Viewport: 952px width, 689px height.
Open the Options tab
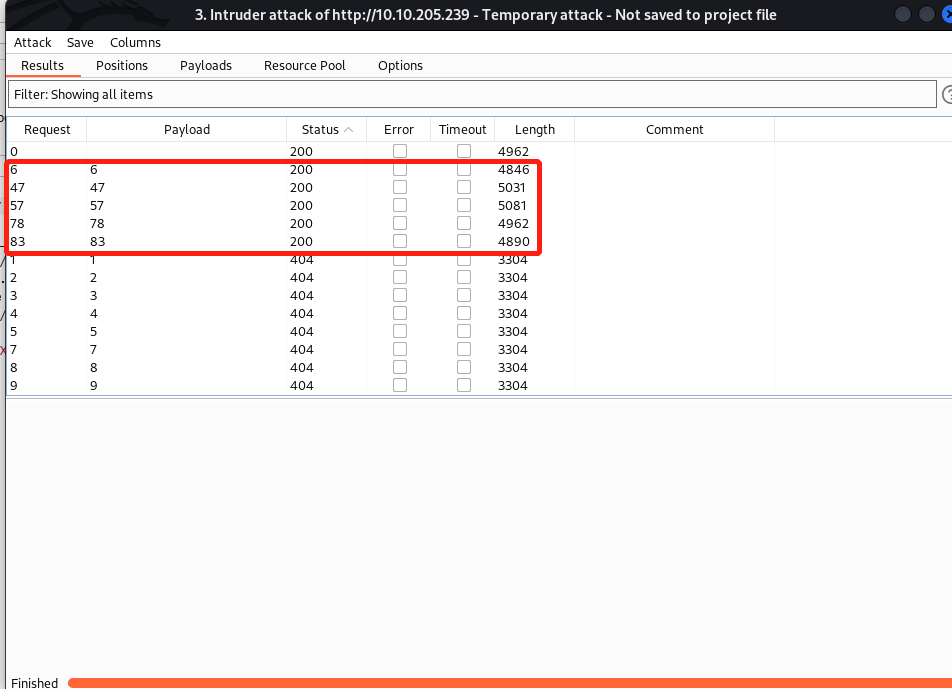[x=400, y=65]
